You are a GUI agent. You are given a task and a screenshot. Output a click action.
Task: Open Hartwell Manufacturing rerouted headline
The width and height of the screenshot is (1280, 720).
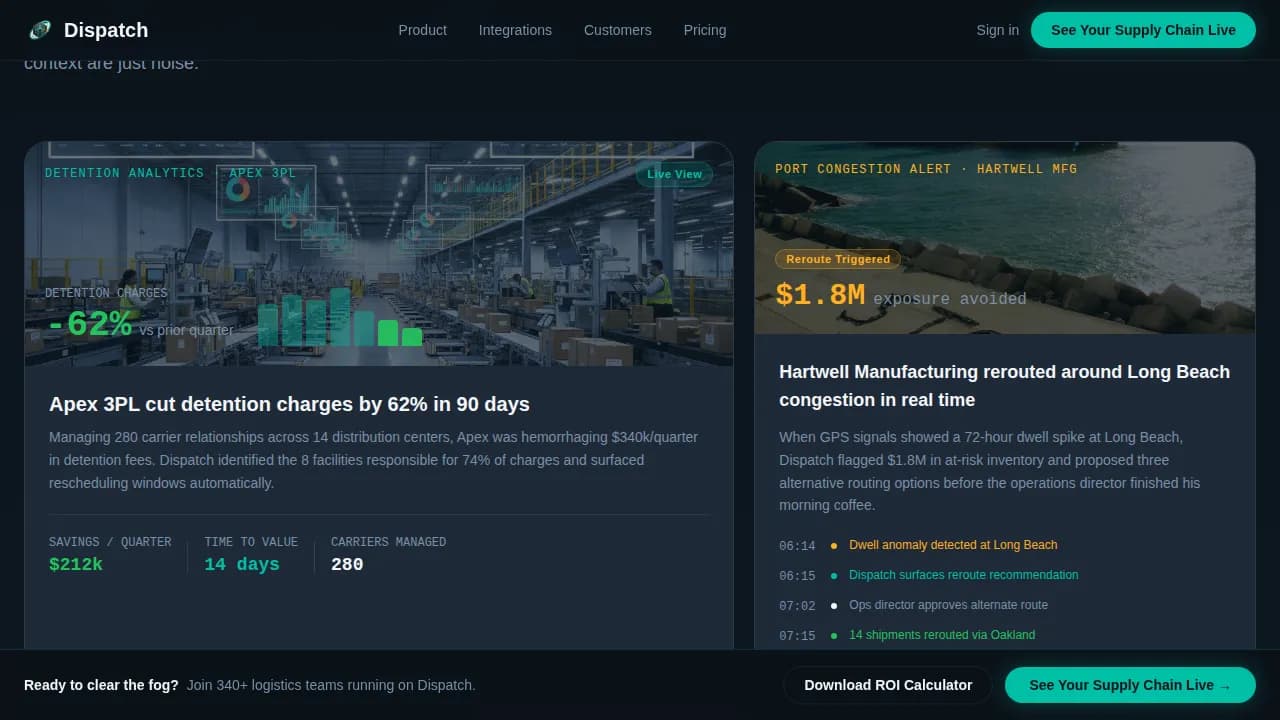pyautogui.click(x=1004, y=385)
